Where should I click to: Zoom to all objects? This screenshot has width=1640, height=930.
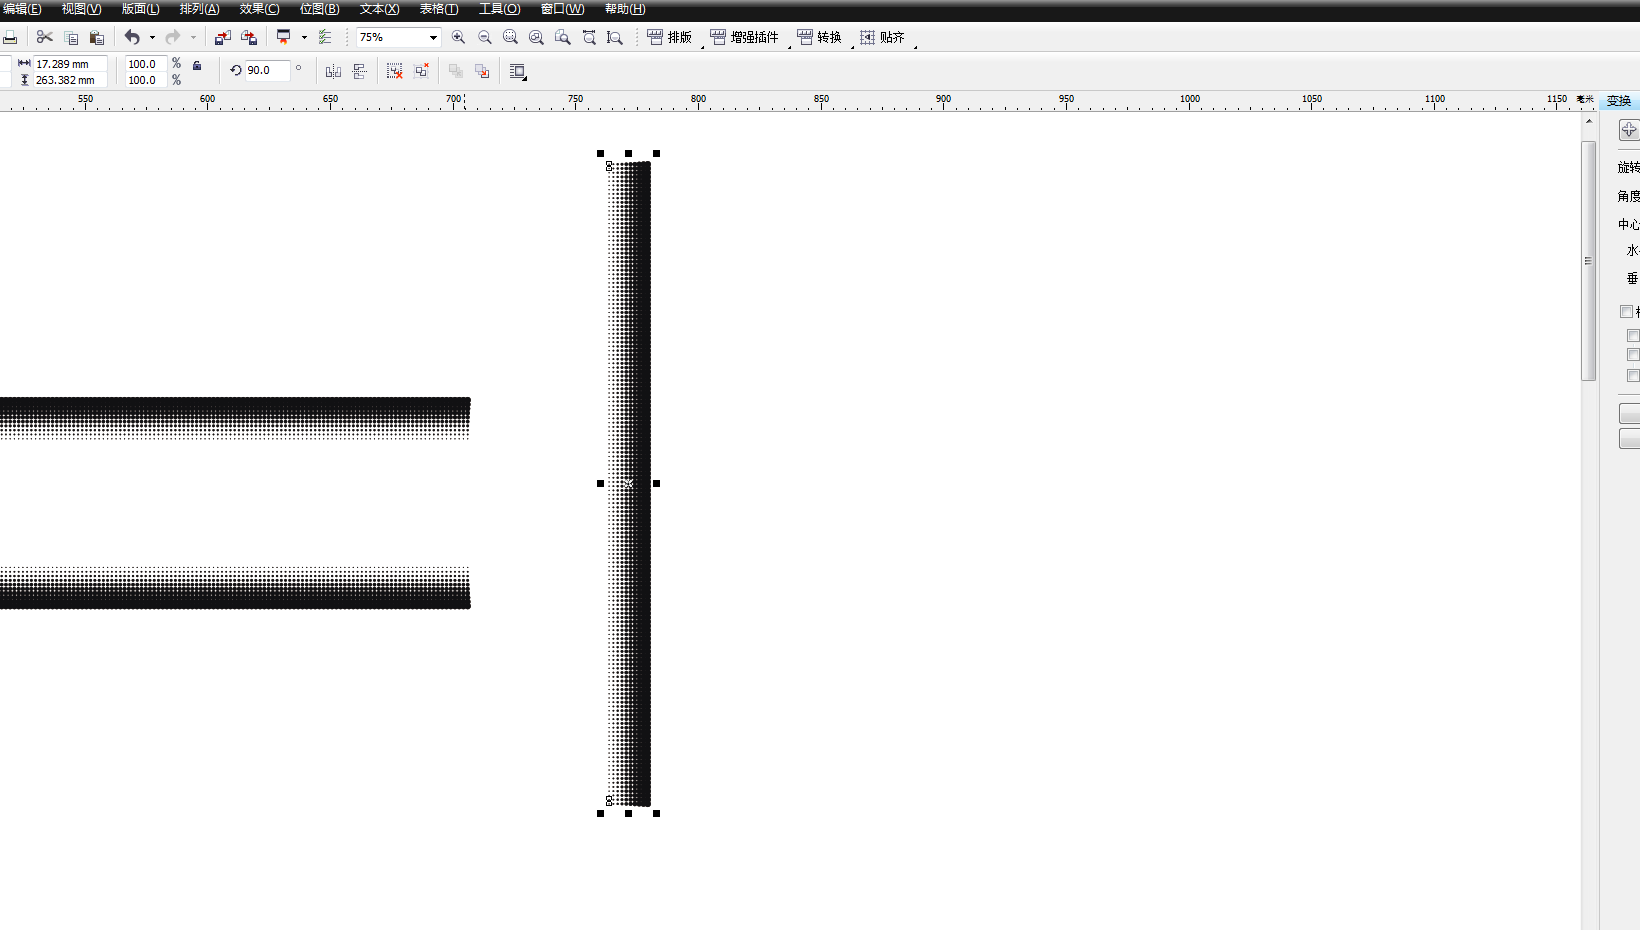(536, 37)
